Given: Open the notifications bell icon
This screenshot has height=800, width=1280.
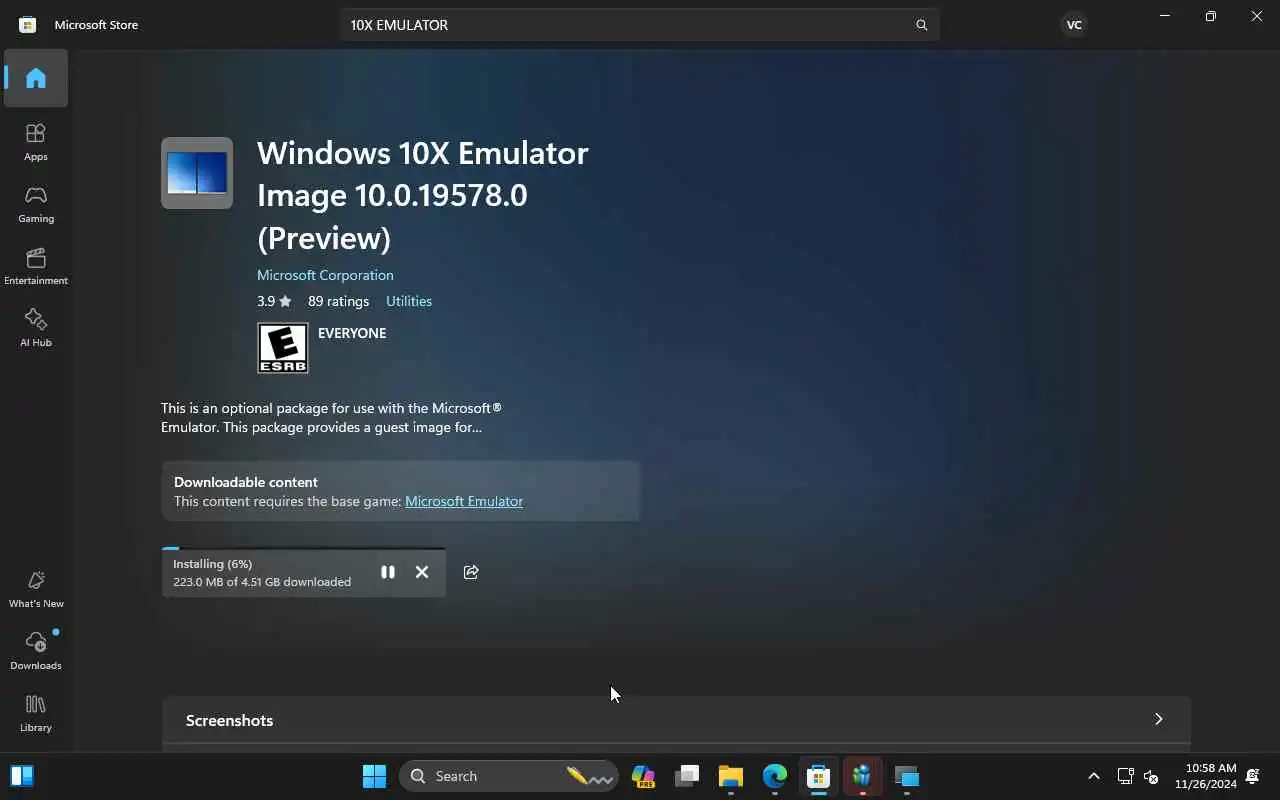Looking at the screenshot, I should coord(1253,776).
